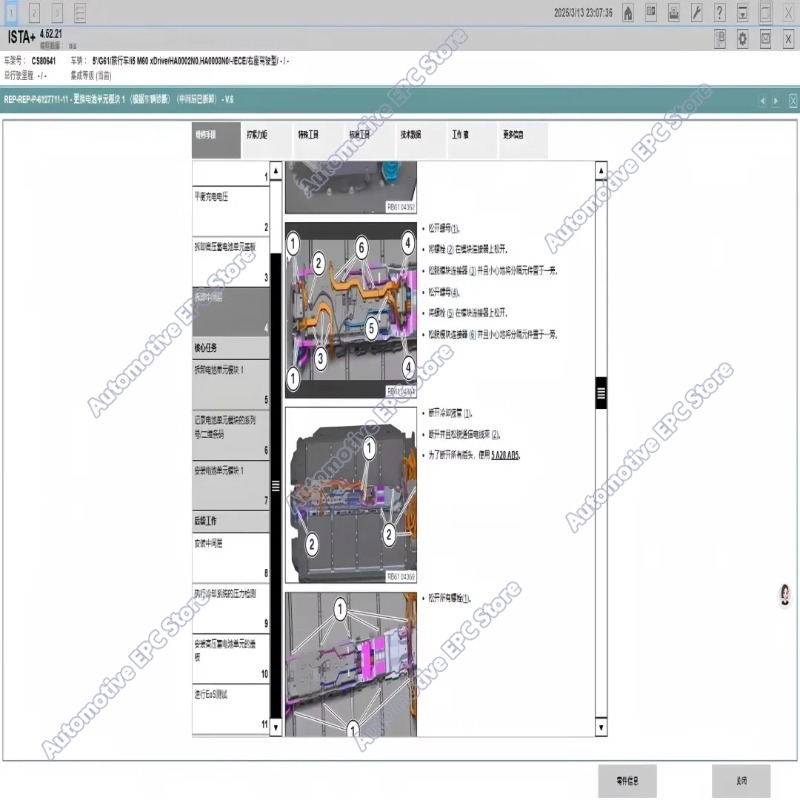Select step 7 安装电池单元模块 1

coord(231,485)
